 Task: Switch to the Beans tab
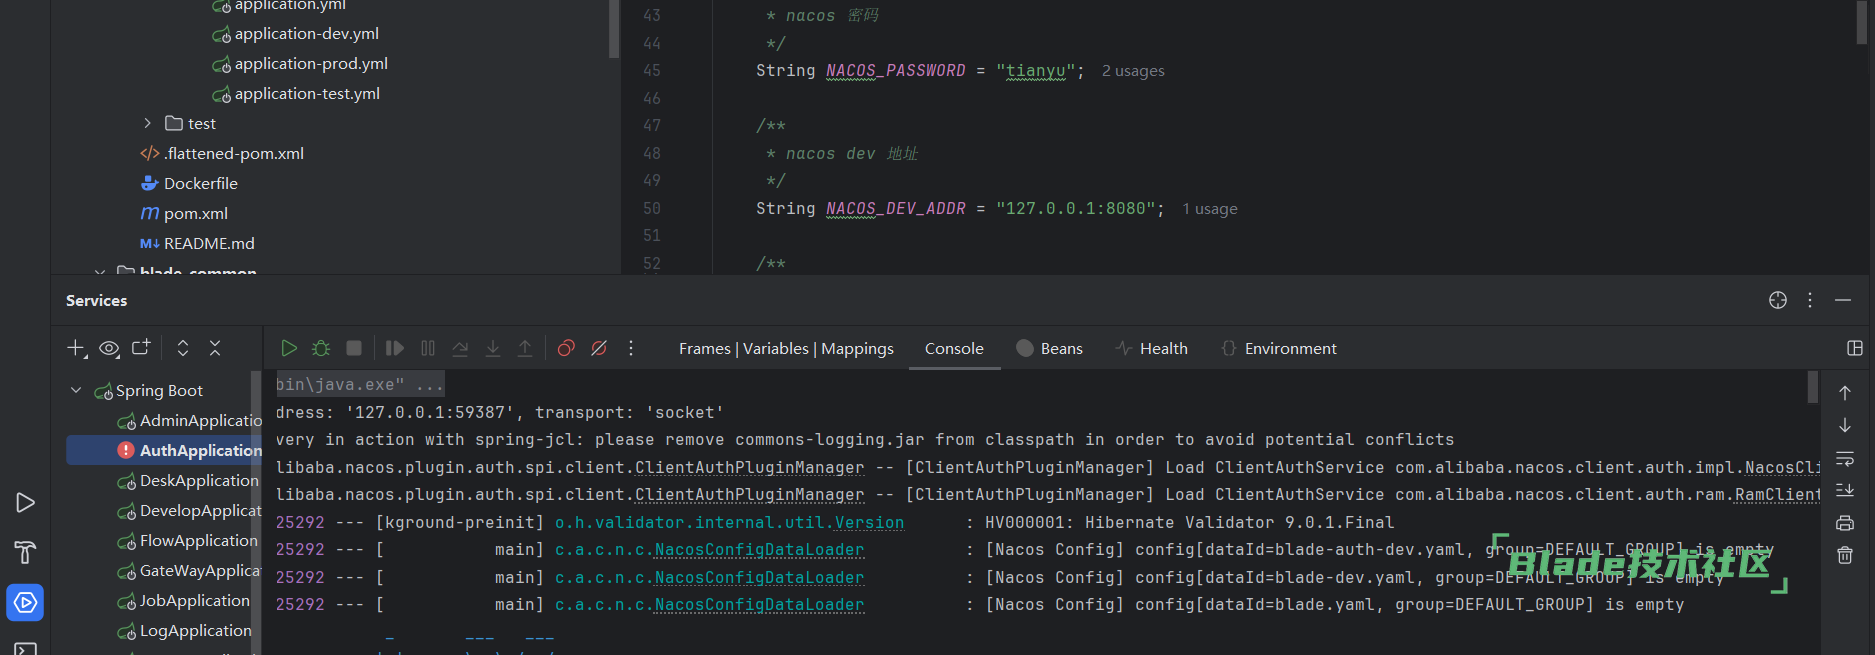coord(1050,348)
